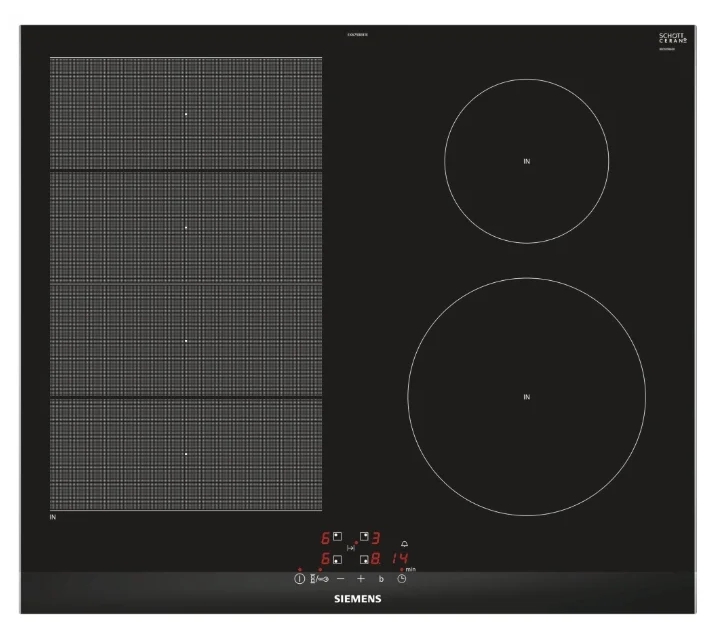
Task: Tap the minus symbol to lower heat
Action: 341,579
